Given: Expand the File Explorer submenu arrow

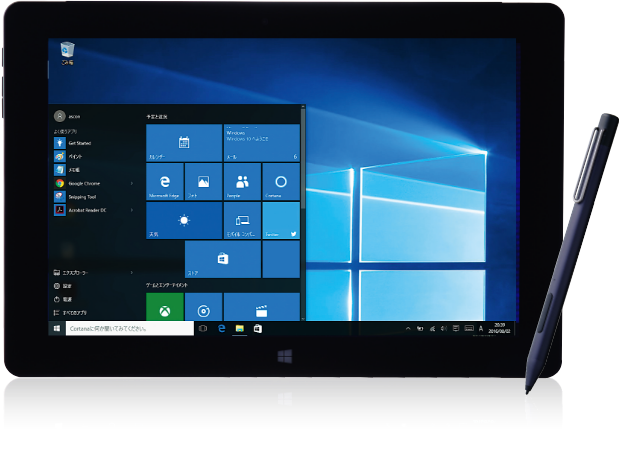Looking at the screenshot, I should pos(131,271).
